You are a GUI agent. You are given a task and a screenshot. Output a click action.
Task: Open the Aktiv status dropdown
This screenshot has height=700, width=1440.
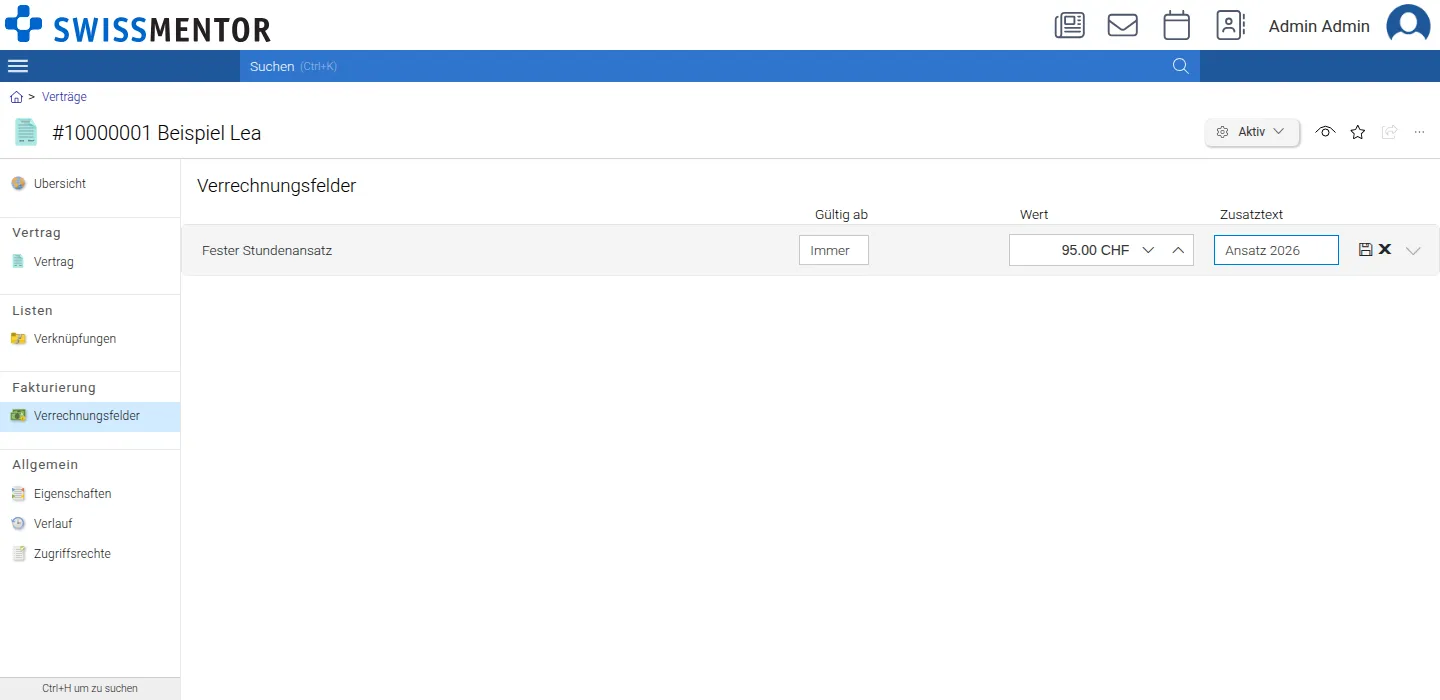tap(1252, 132)
